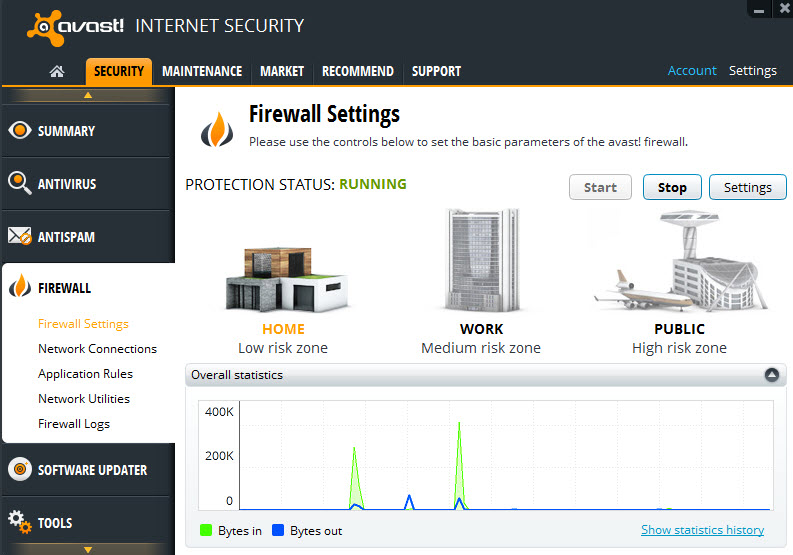Collapse the Overall statistics panel
Screen dimensions: 793x555
(x=771, y=375)
